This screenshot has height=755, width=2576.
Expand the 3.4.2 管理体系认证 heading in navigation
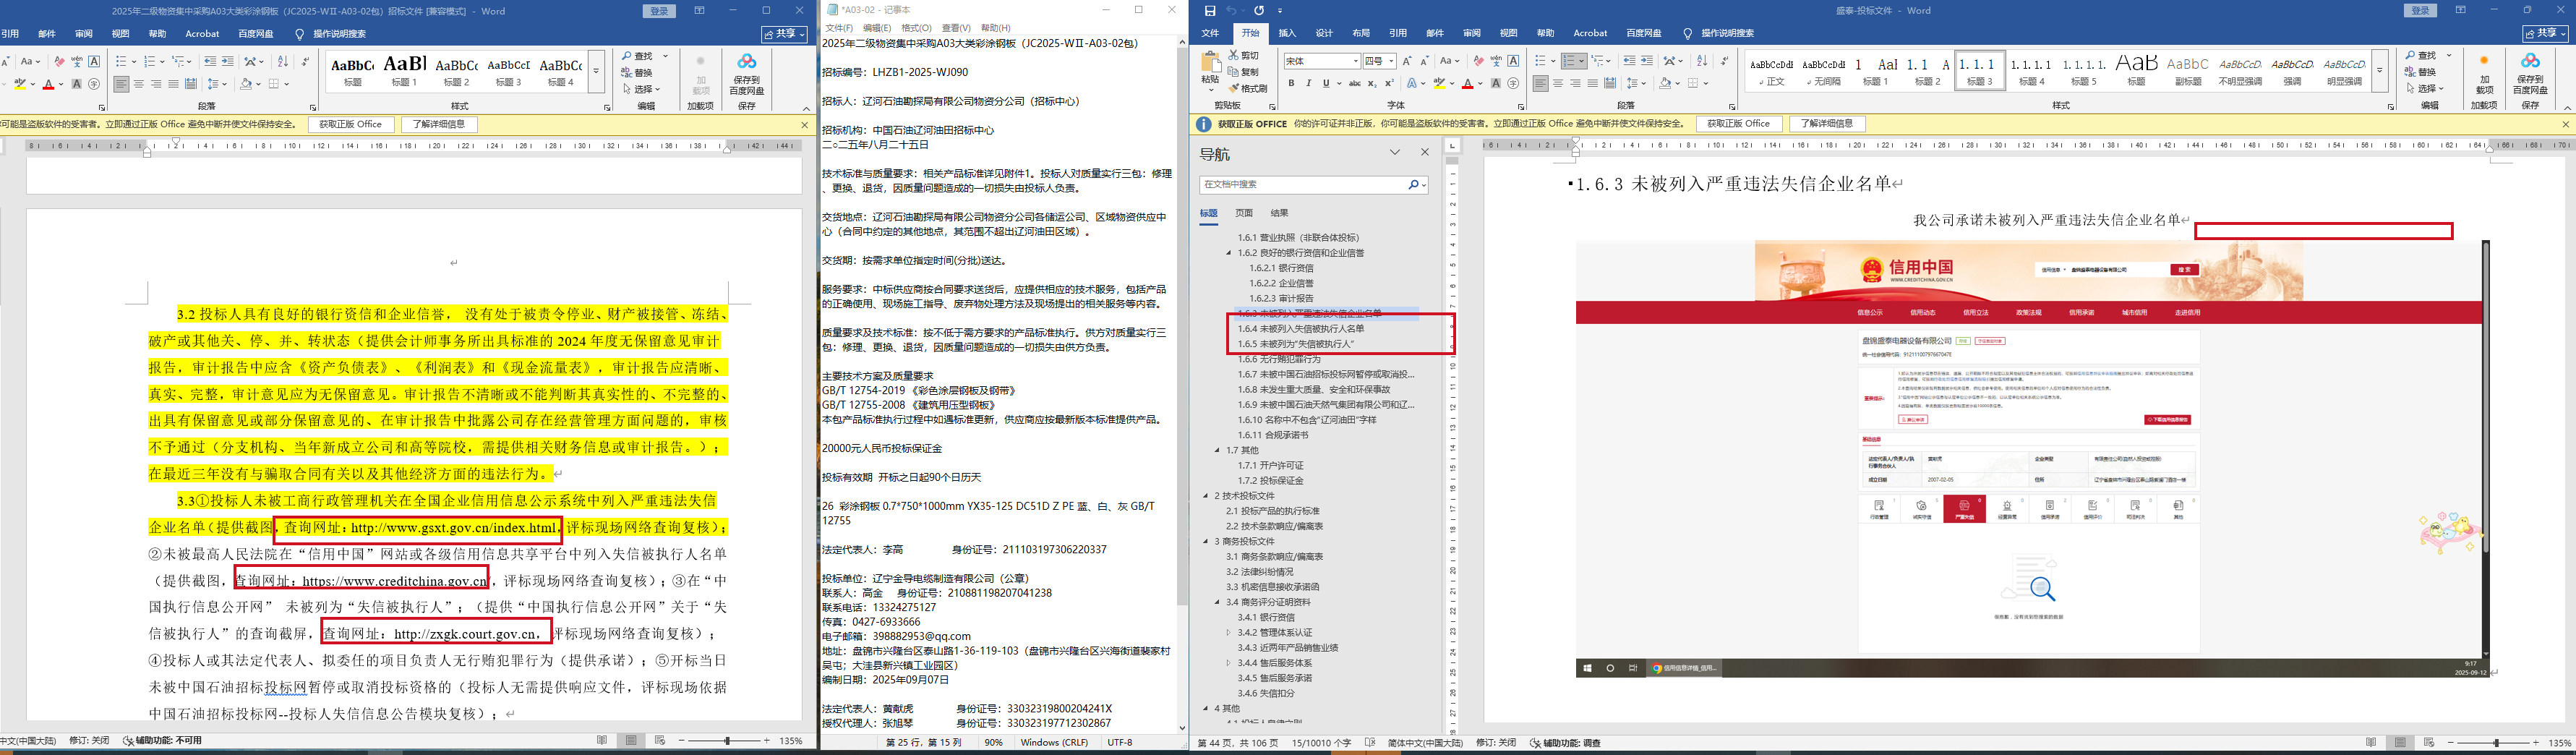pos(1229,632)
